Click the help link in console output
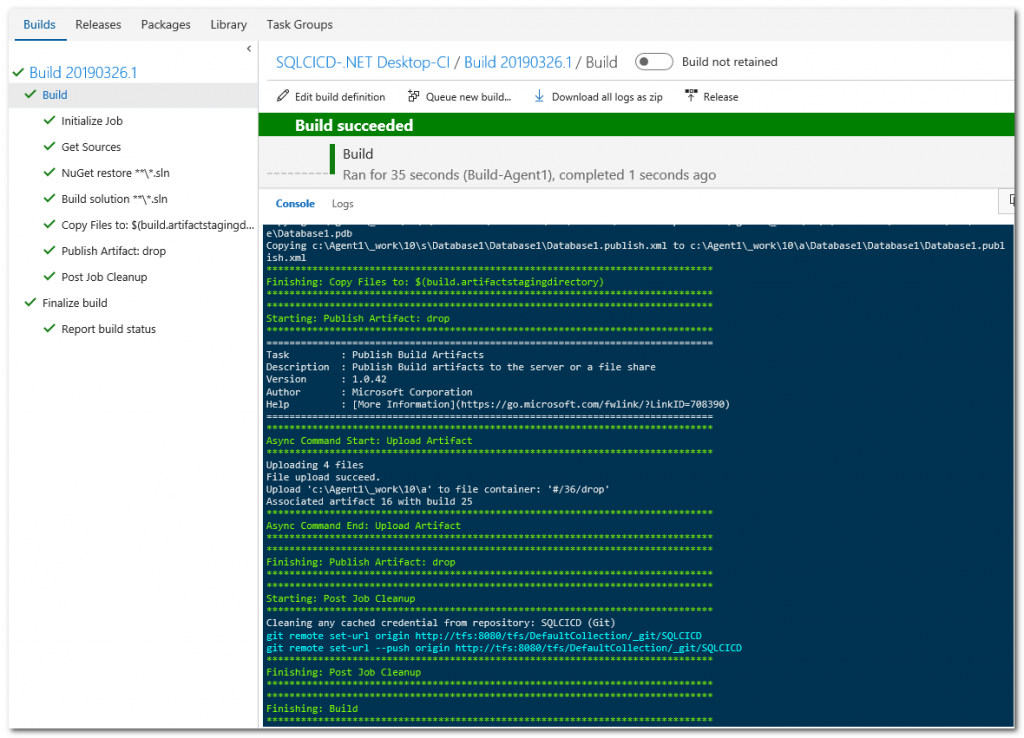1024x738 pixels. point(541,404)
